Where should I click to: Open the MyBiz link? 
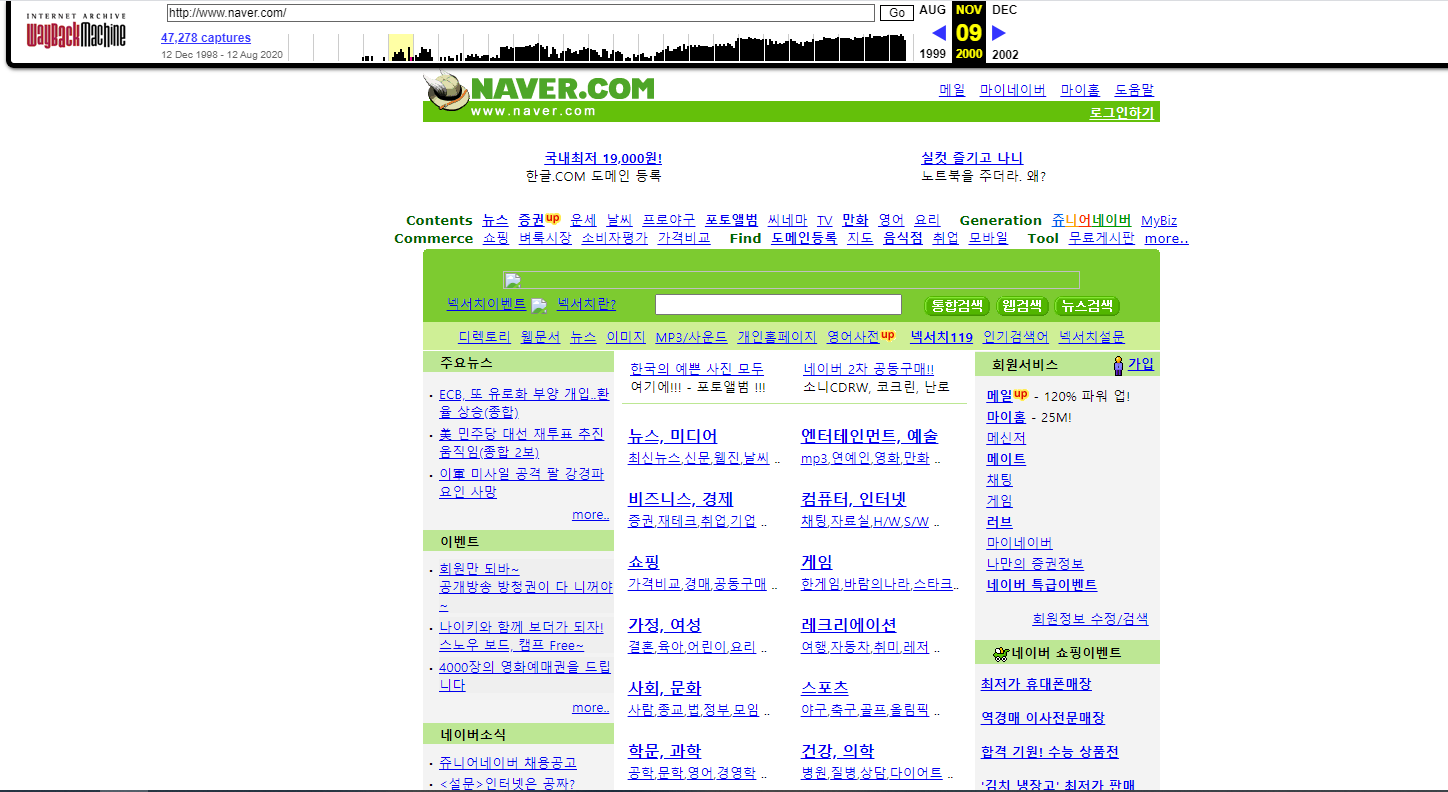tap(1159, 220)
